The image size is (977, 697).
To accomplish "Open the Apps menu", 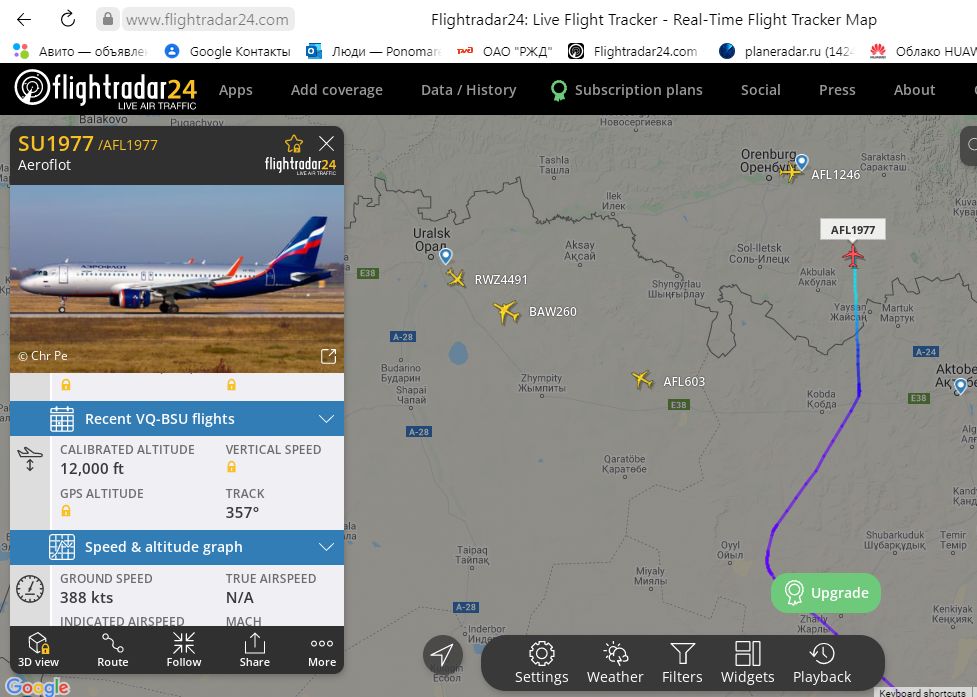I will pos(236,90).
